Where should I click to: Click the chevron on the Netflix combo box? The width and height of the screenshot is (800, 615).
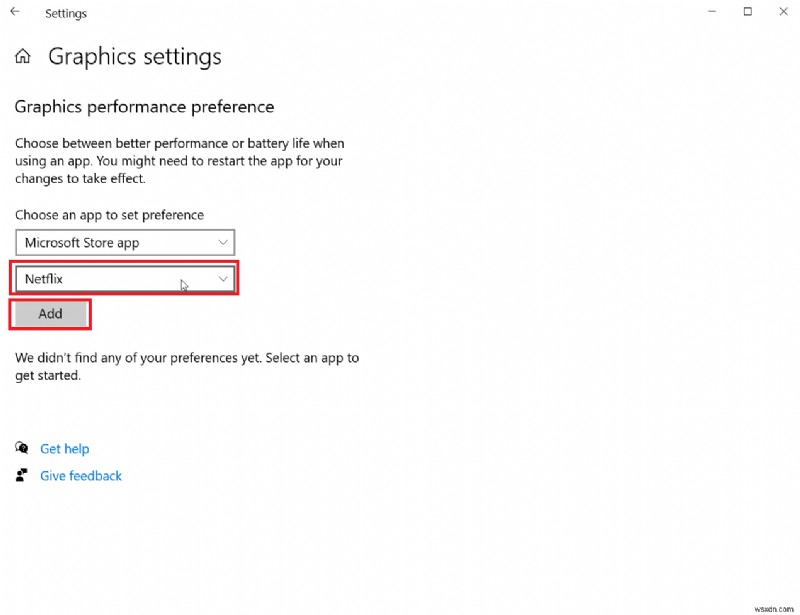pyautogui.click(x=222, y=278)
